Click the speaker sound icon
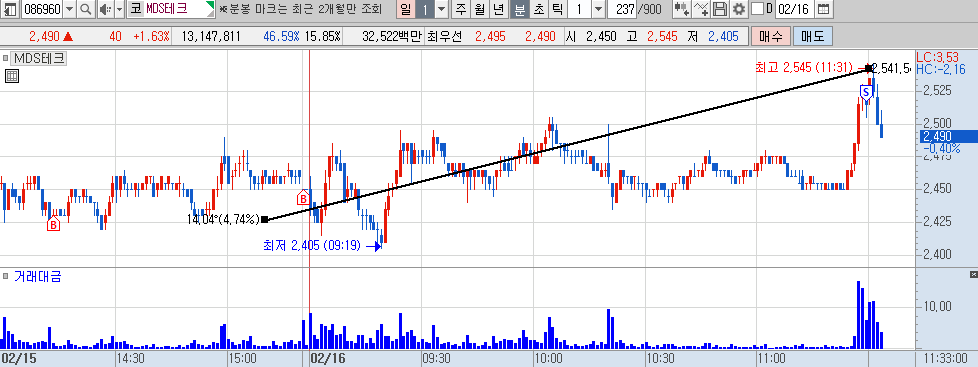 pos(105,9)
